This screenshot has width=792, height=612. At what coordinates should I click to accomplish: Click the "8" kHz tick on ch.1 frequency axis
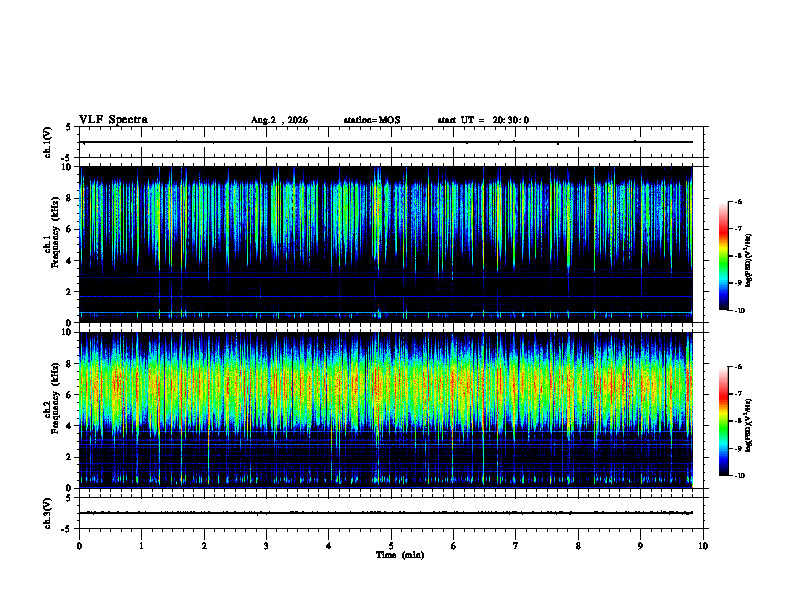point(69,198)
